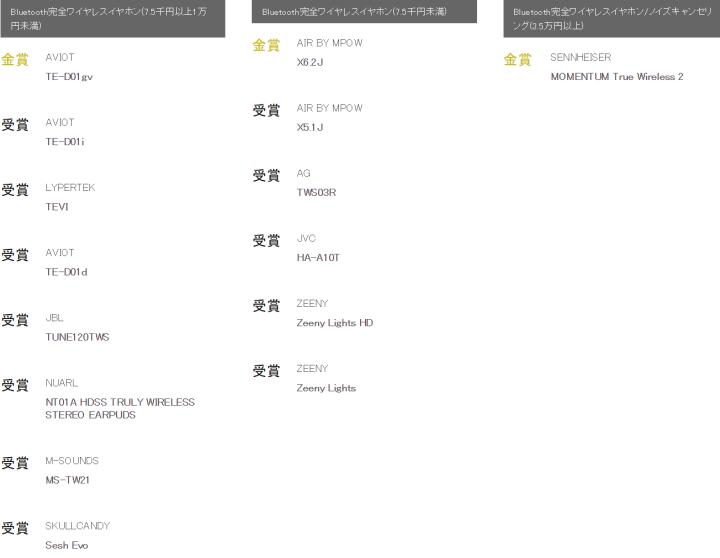720x558 pixels.
Task: Open the JBL TUNE120TWS entry
Action: coord(77,337)
